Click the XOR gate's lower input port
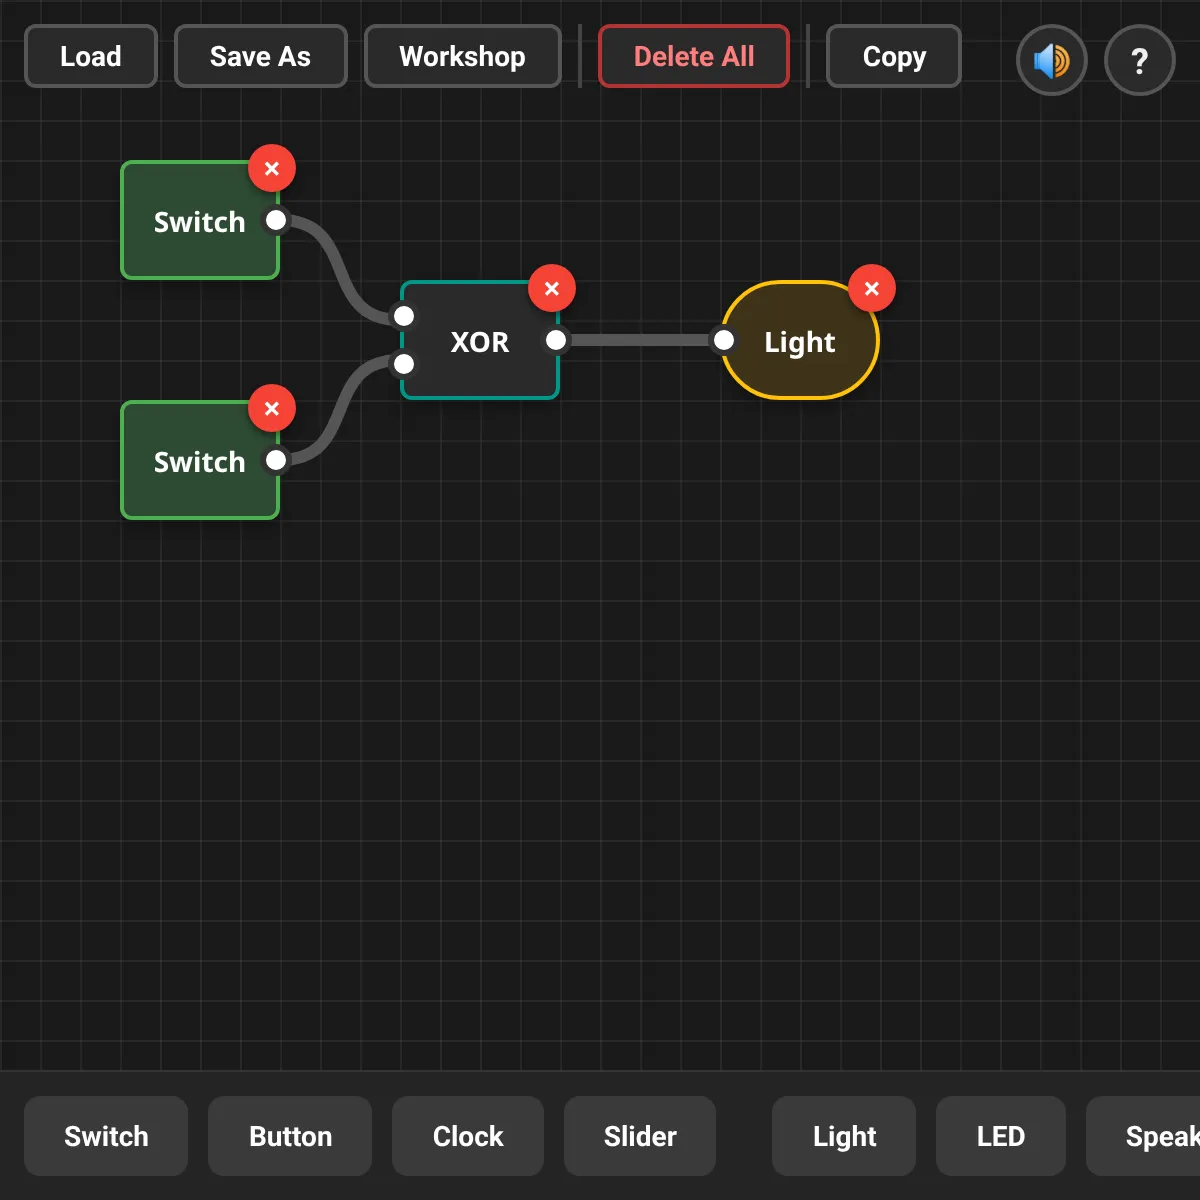 pos(404,364)
